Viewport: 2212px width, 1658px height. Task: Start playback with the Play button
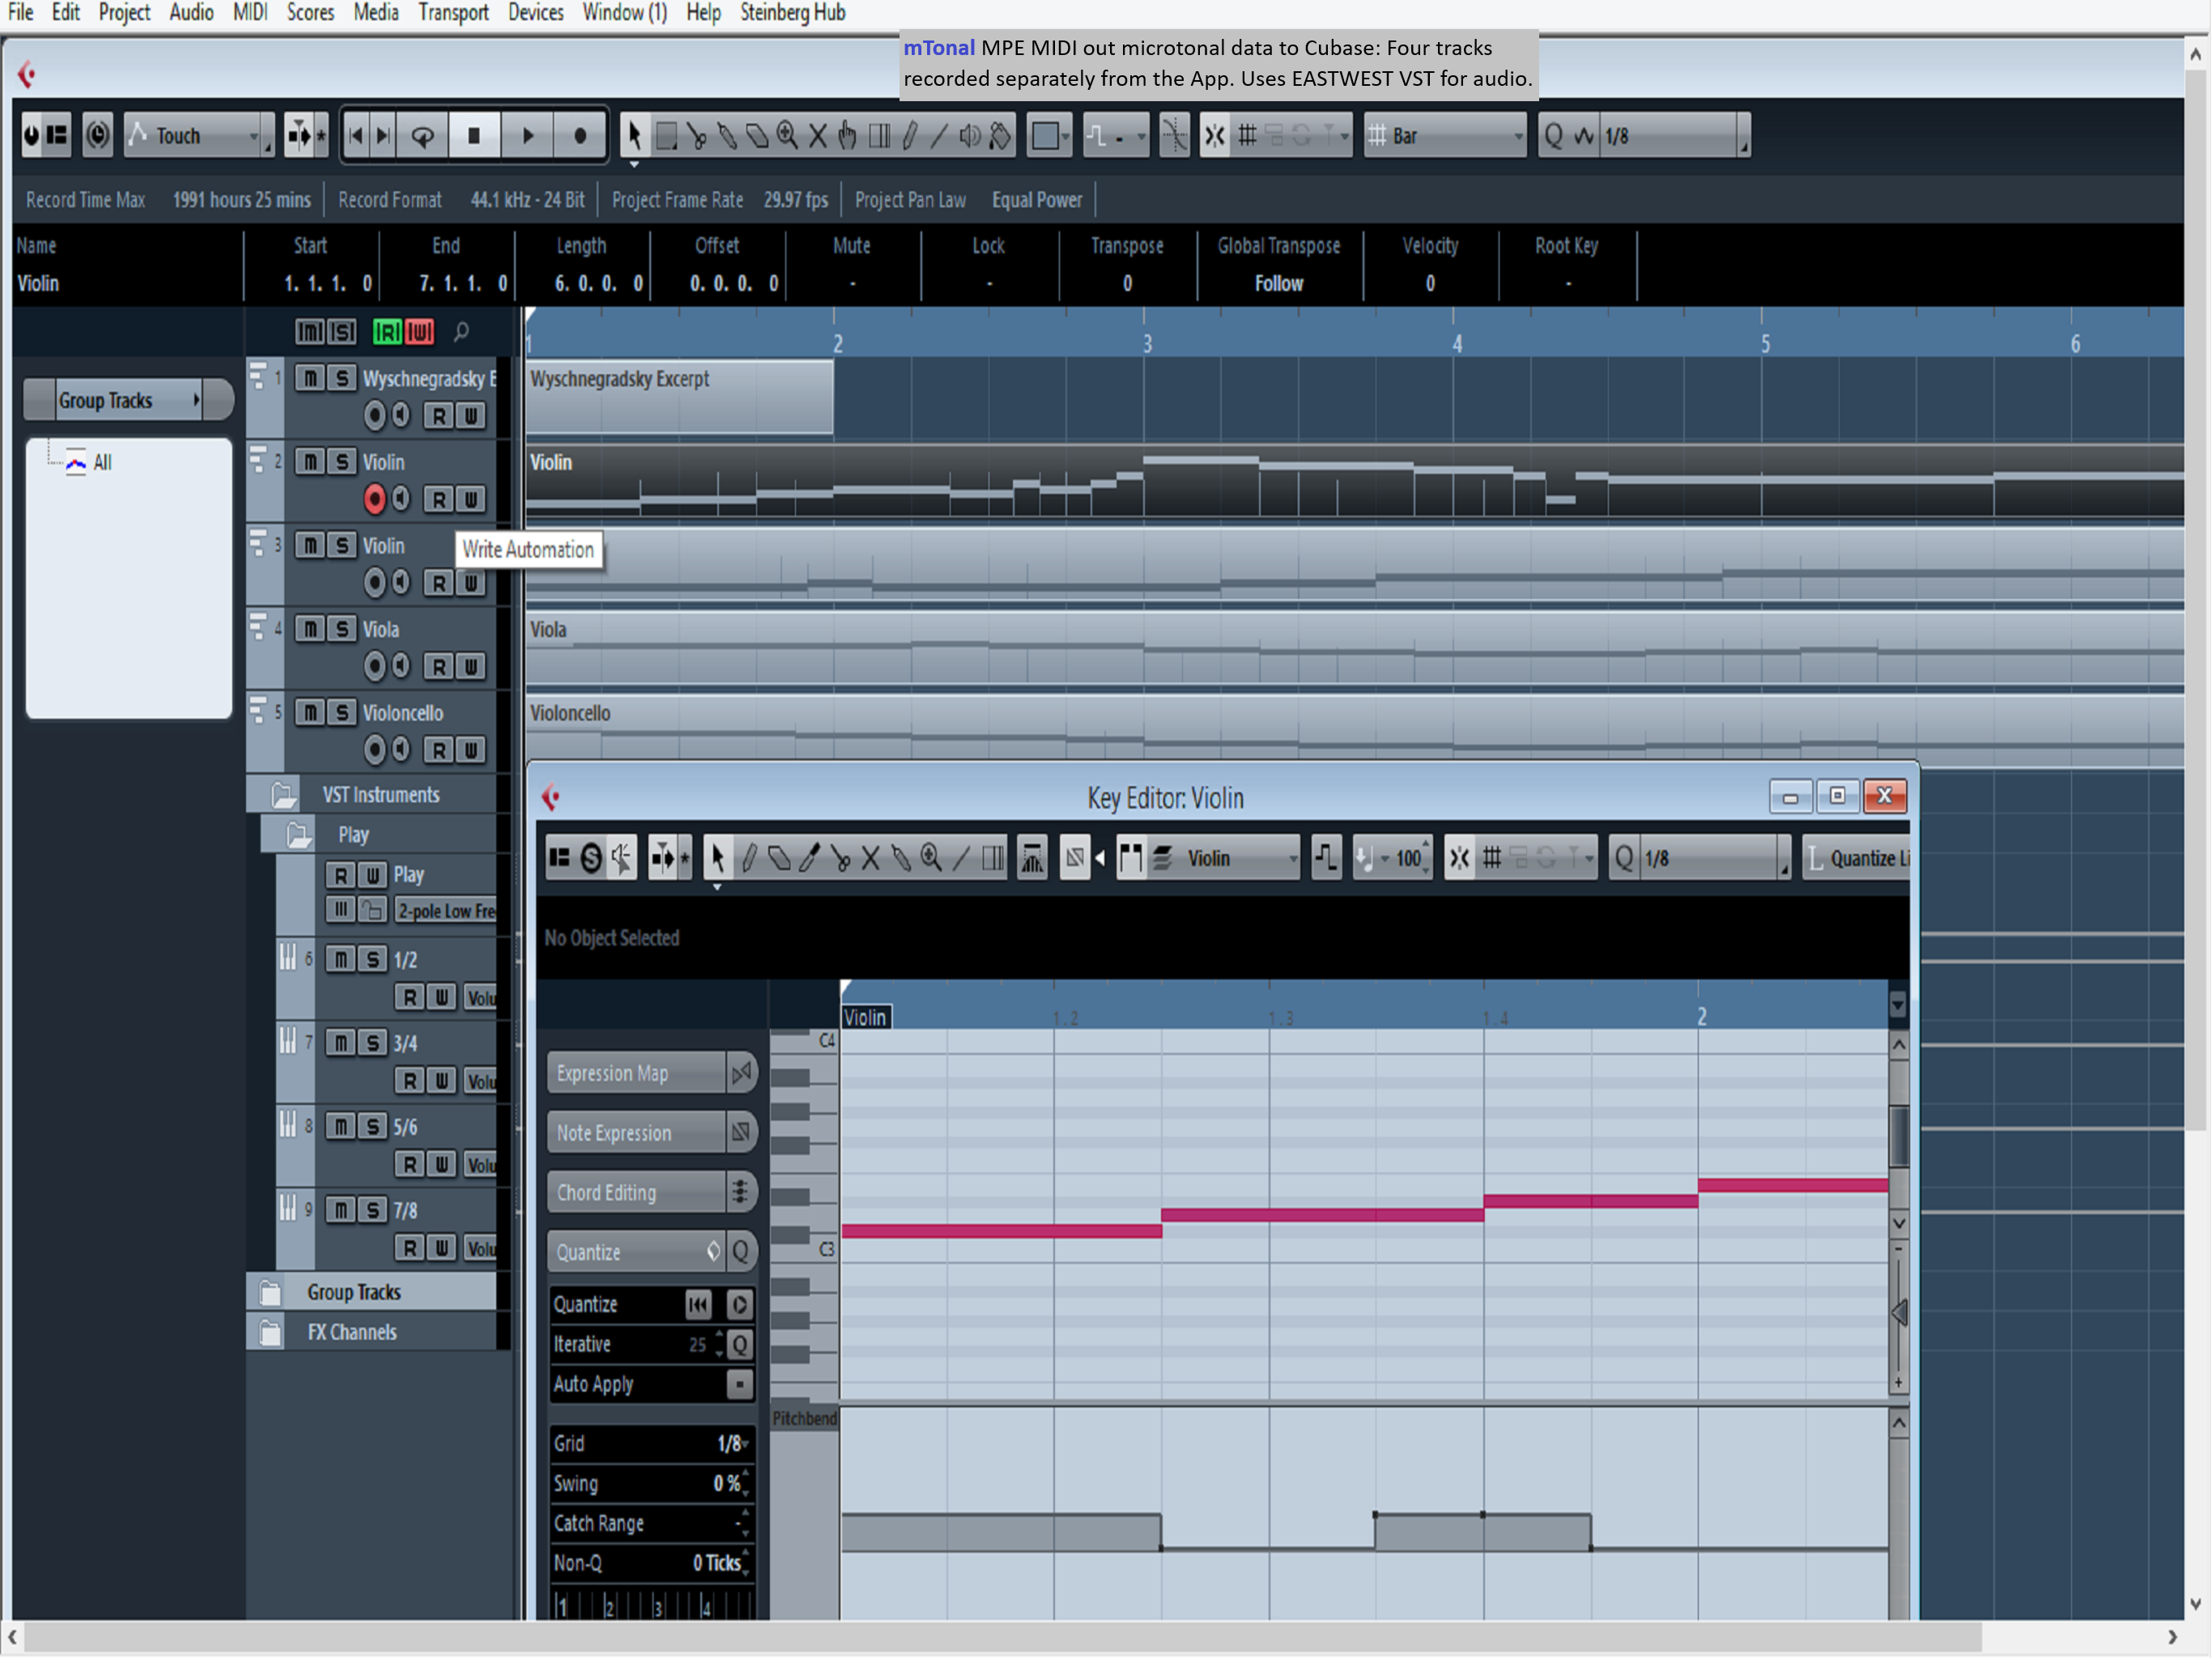coord(527,135)
